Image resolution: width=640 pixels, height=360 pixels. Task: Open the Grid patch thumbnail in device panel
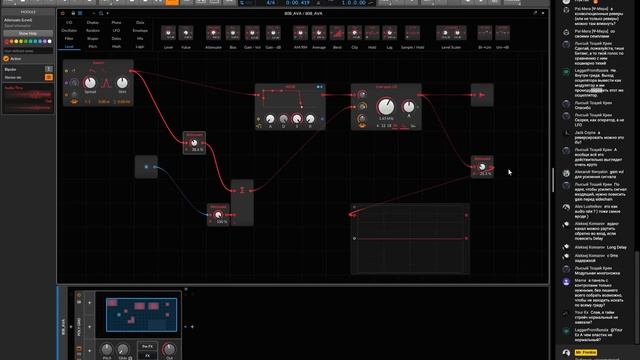click(142, 315)
